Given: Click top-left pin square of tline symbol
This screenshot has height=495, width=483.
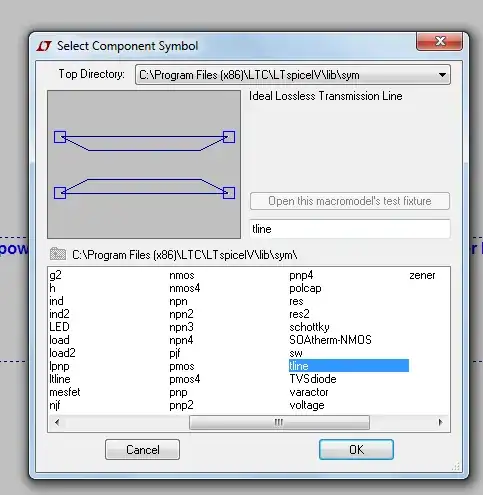Looking at the screenshot, I should (x=60, y=137).
